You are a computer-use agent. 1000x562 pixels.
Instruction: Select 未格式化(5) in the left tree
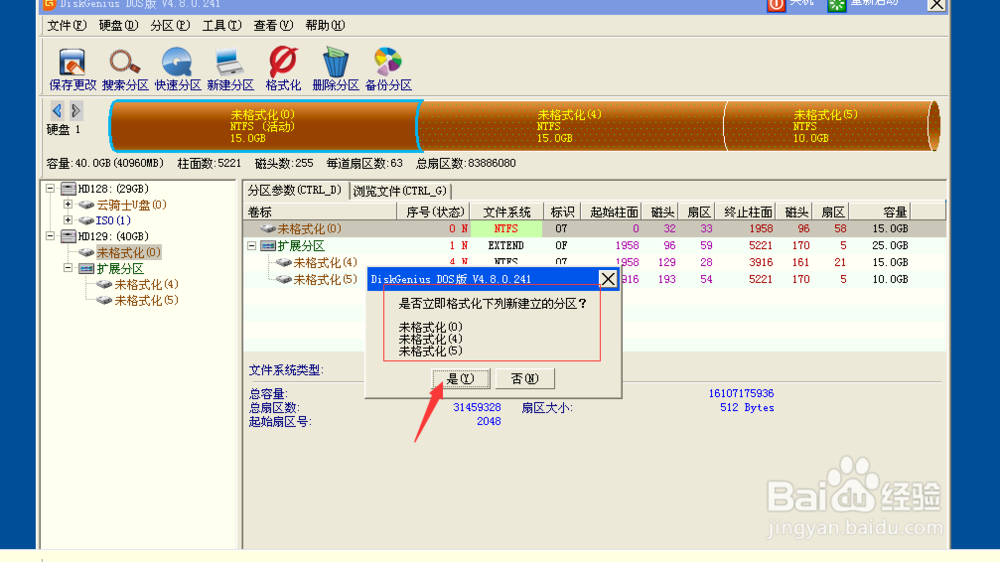[x=146, y=300]
